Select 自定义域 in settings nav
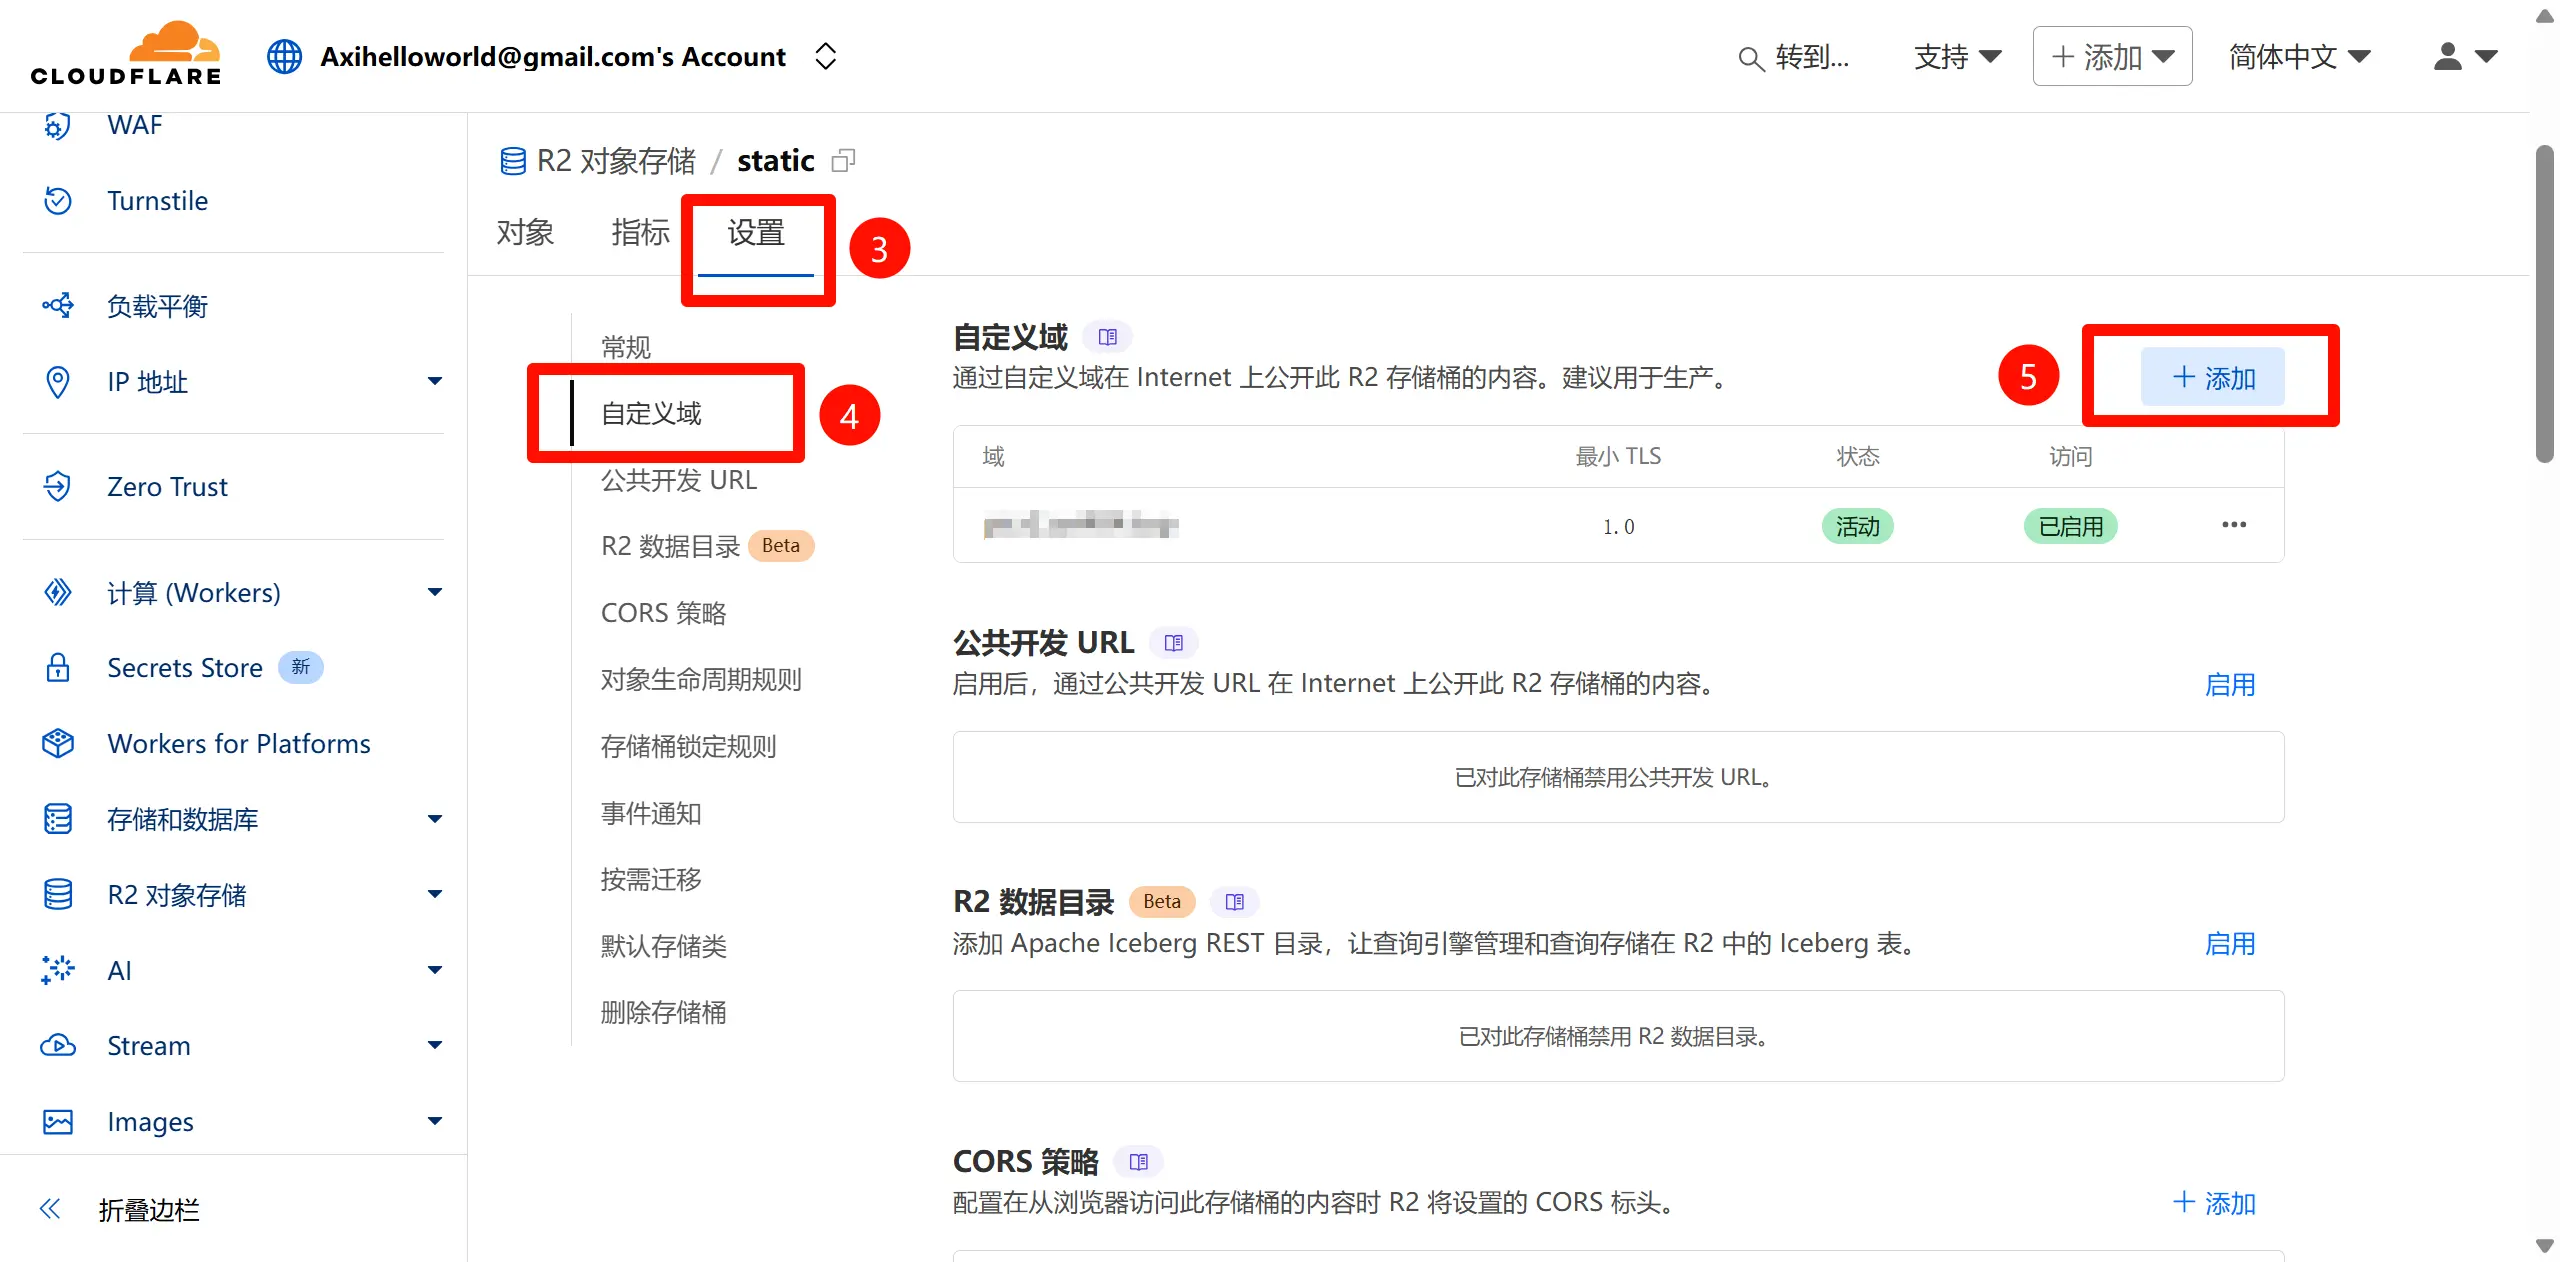Image resolution: width=2560 pixels, height=1262 pixels. point(651,413)
